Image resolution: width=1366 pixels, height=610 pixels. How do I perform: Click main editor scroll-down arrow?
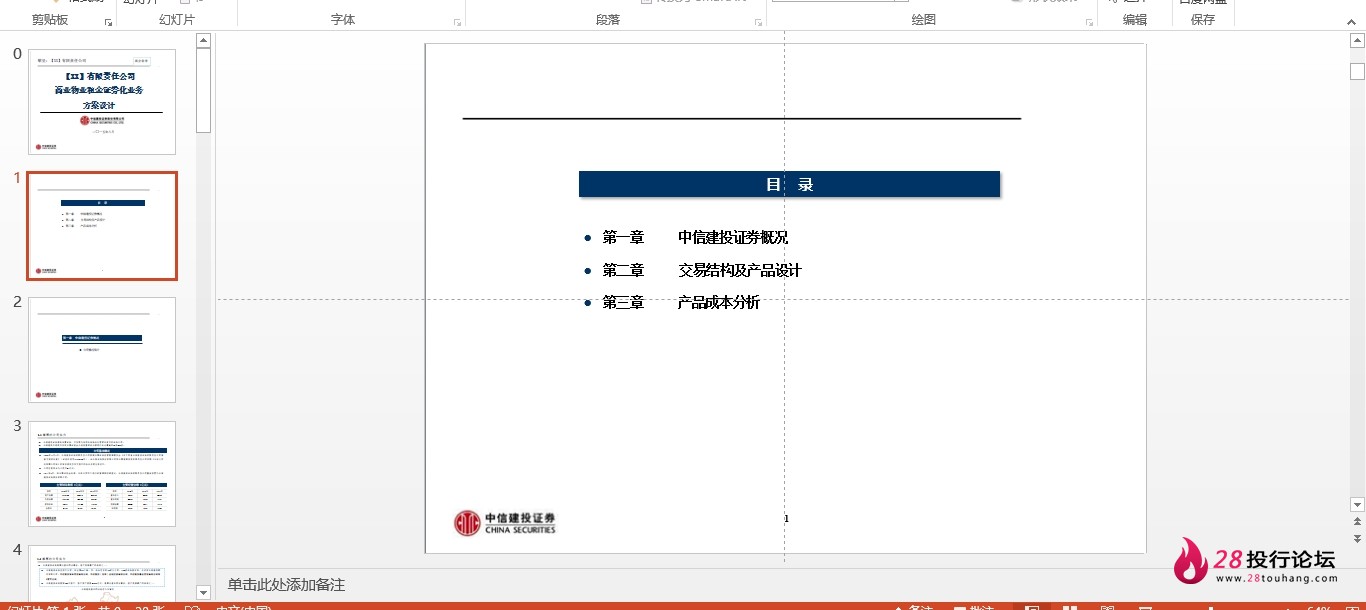(1357, 505)
